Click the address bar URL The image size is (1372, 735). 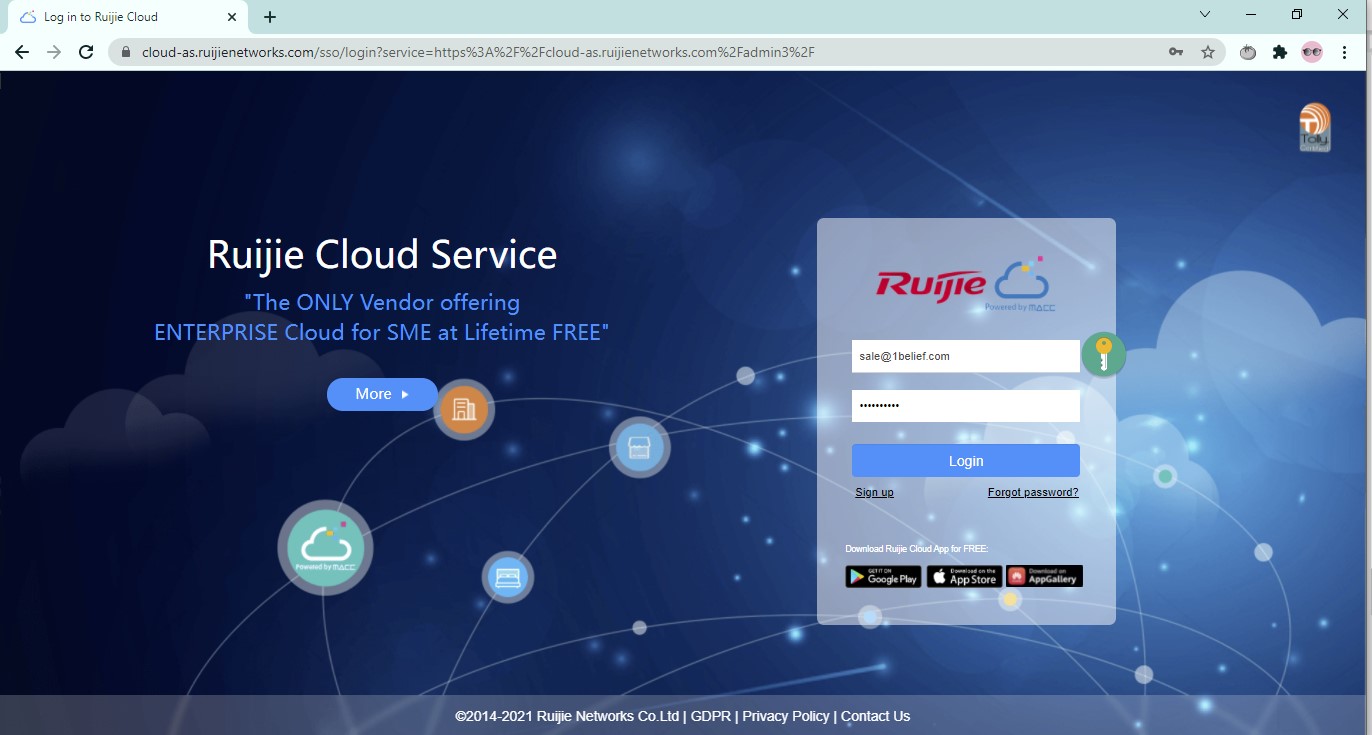point(478,52)
